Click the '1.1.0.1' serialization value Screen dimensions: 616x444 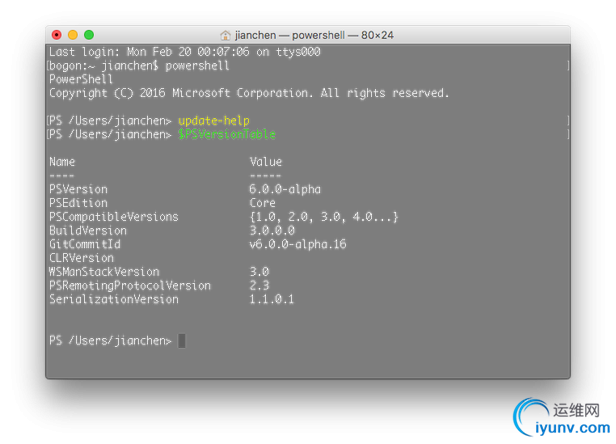[271, 299]
